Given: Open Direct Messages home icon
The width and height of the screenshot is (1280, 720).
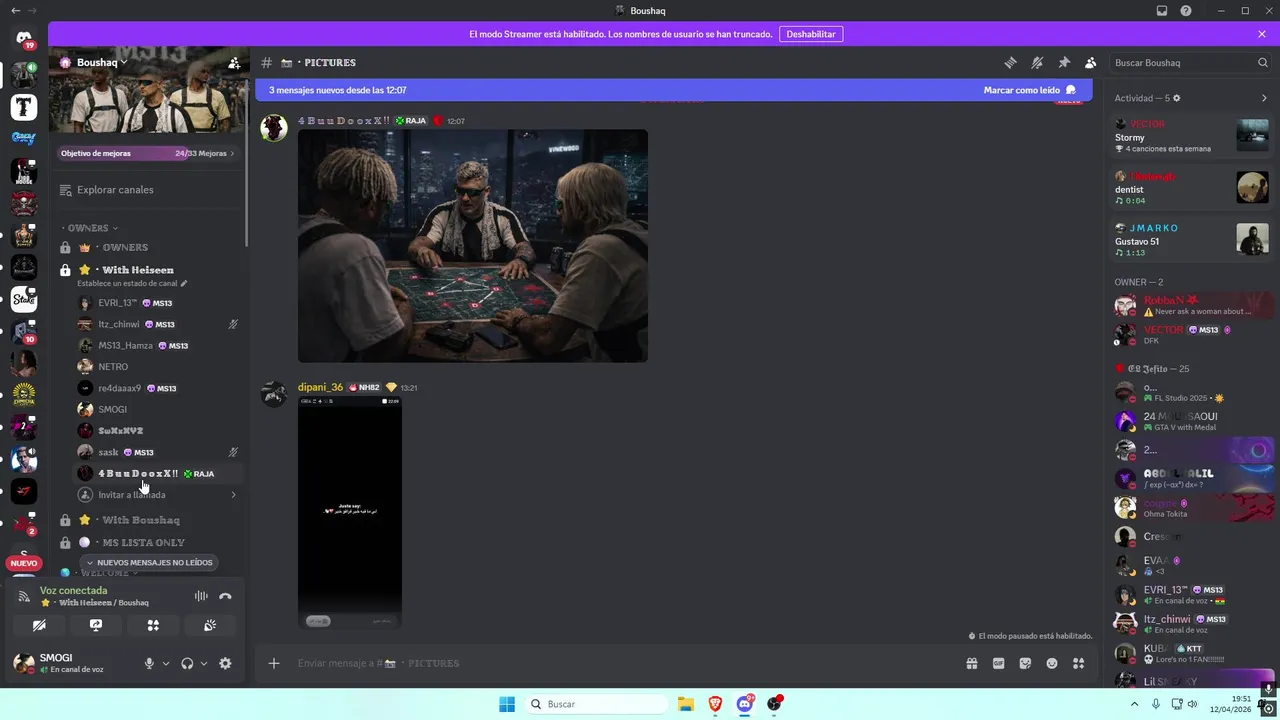Looking at the screenshot, I should click(x=24, y=39).
